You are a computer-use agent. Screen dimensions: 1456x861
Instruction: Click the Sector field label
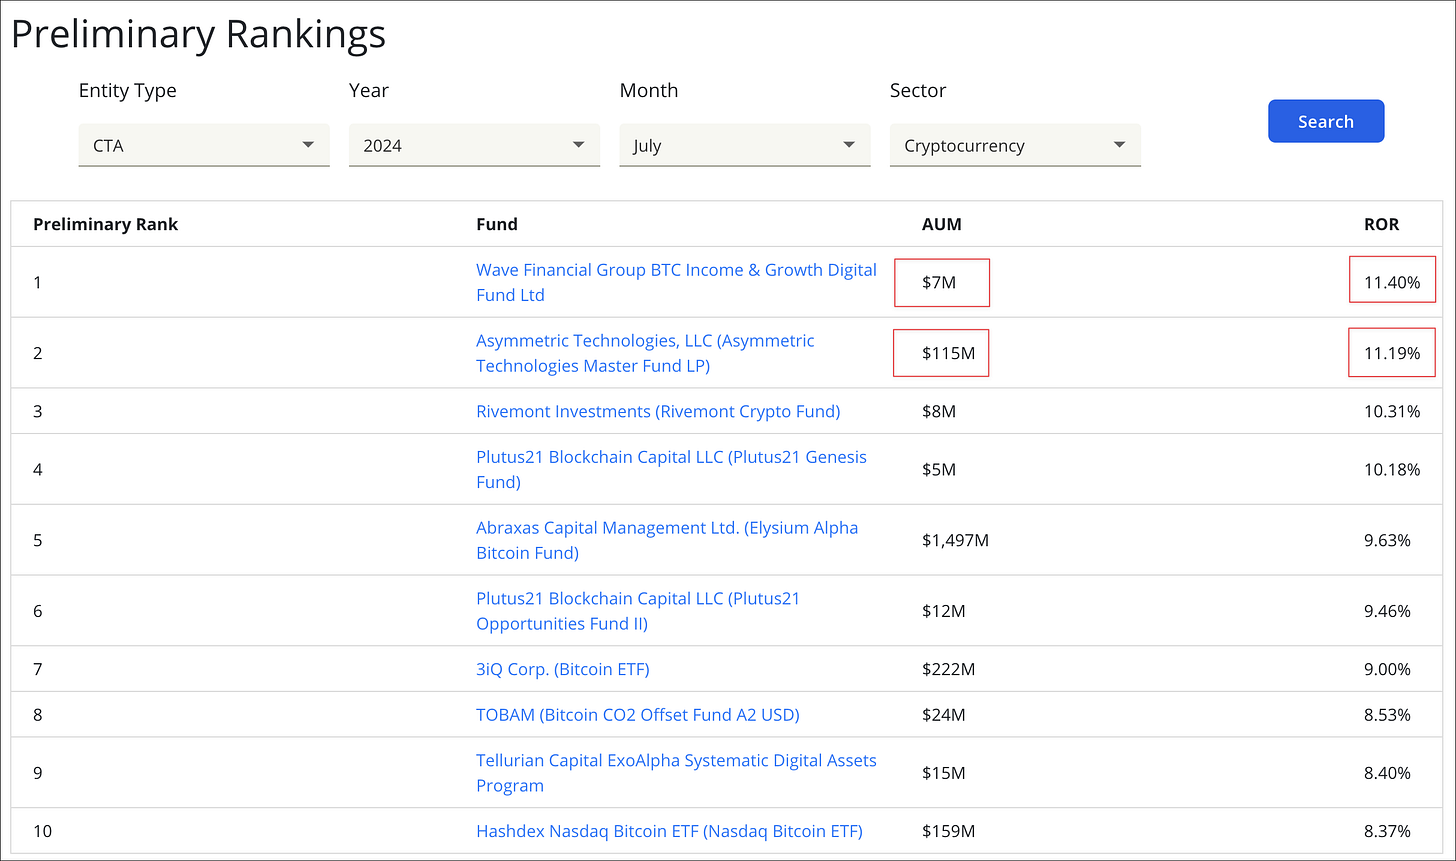(x=918, y=90)
